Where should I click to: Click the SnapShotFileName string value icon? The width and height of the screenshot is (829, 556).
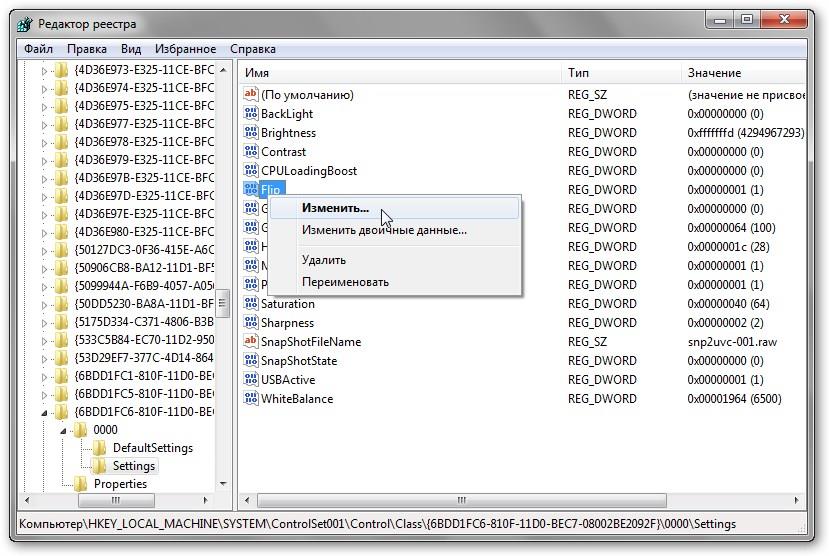pos(251,342)
